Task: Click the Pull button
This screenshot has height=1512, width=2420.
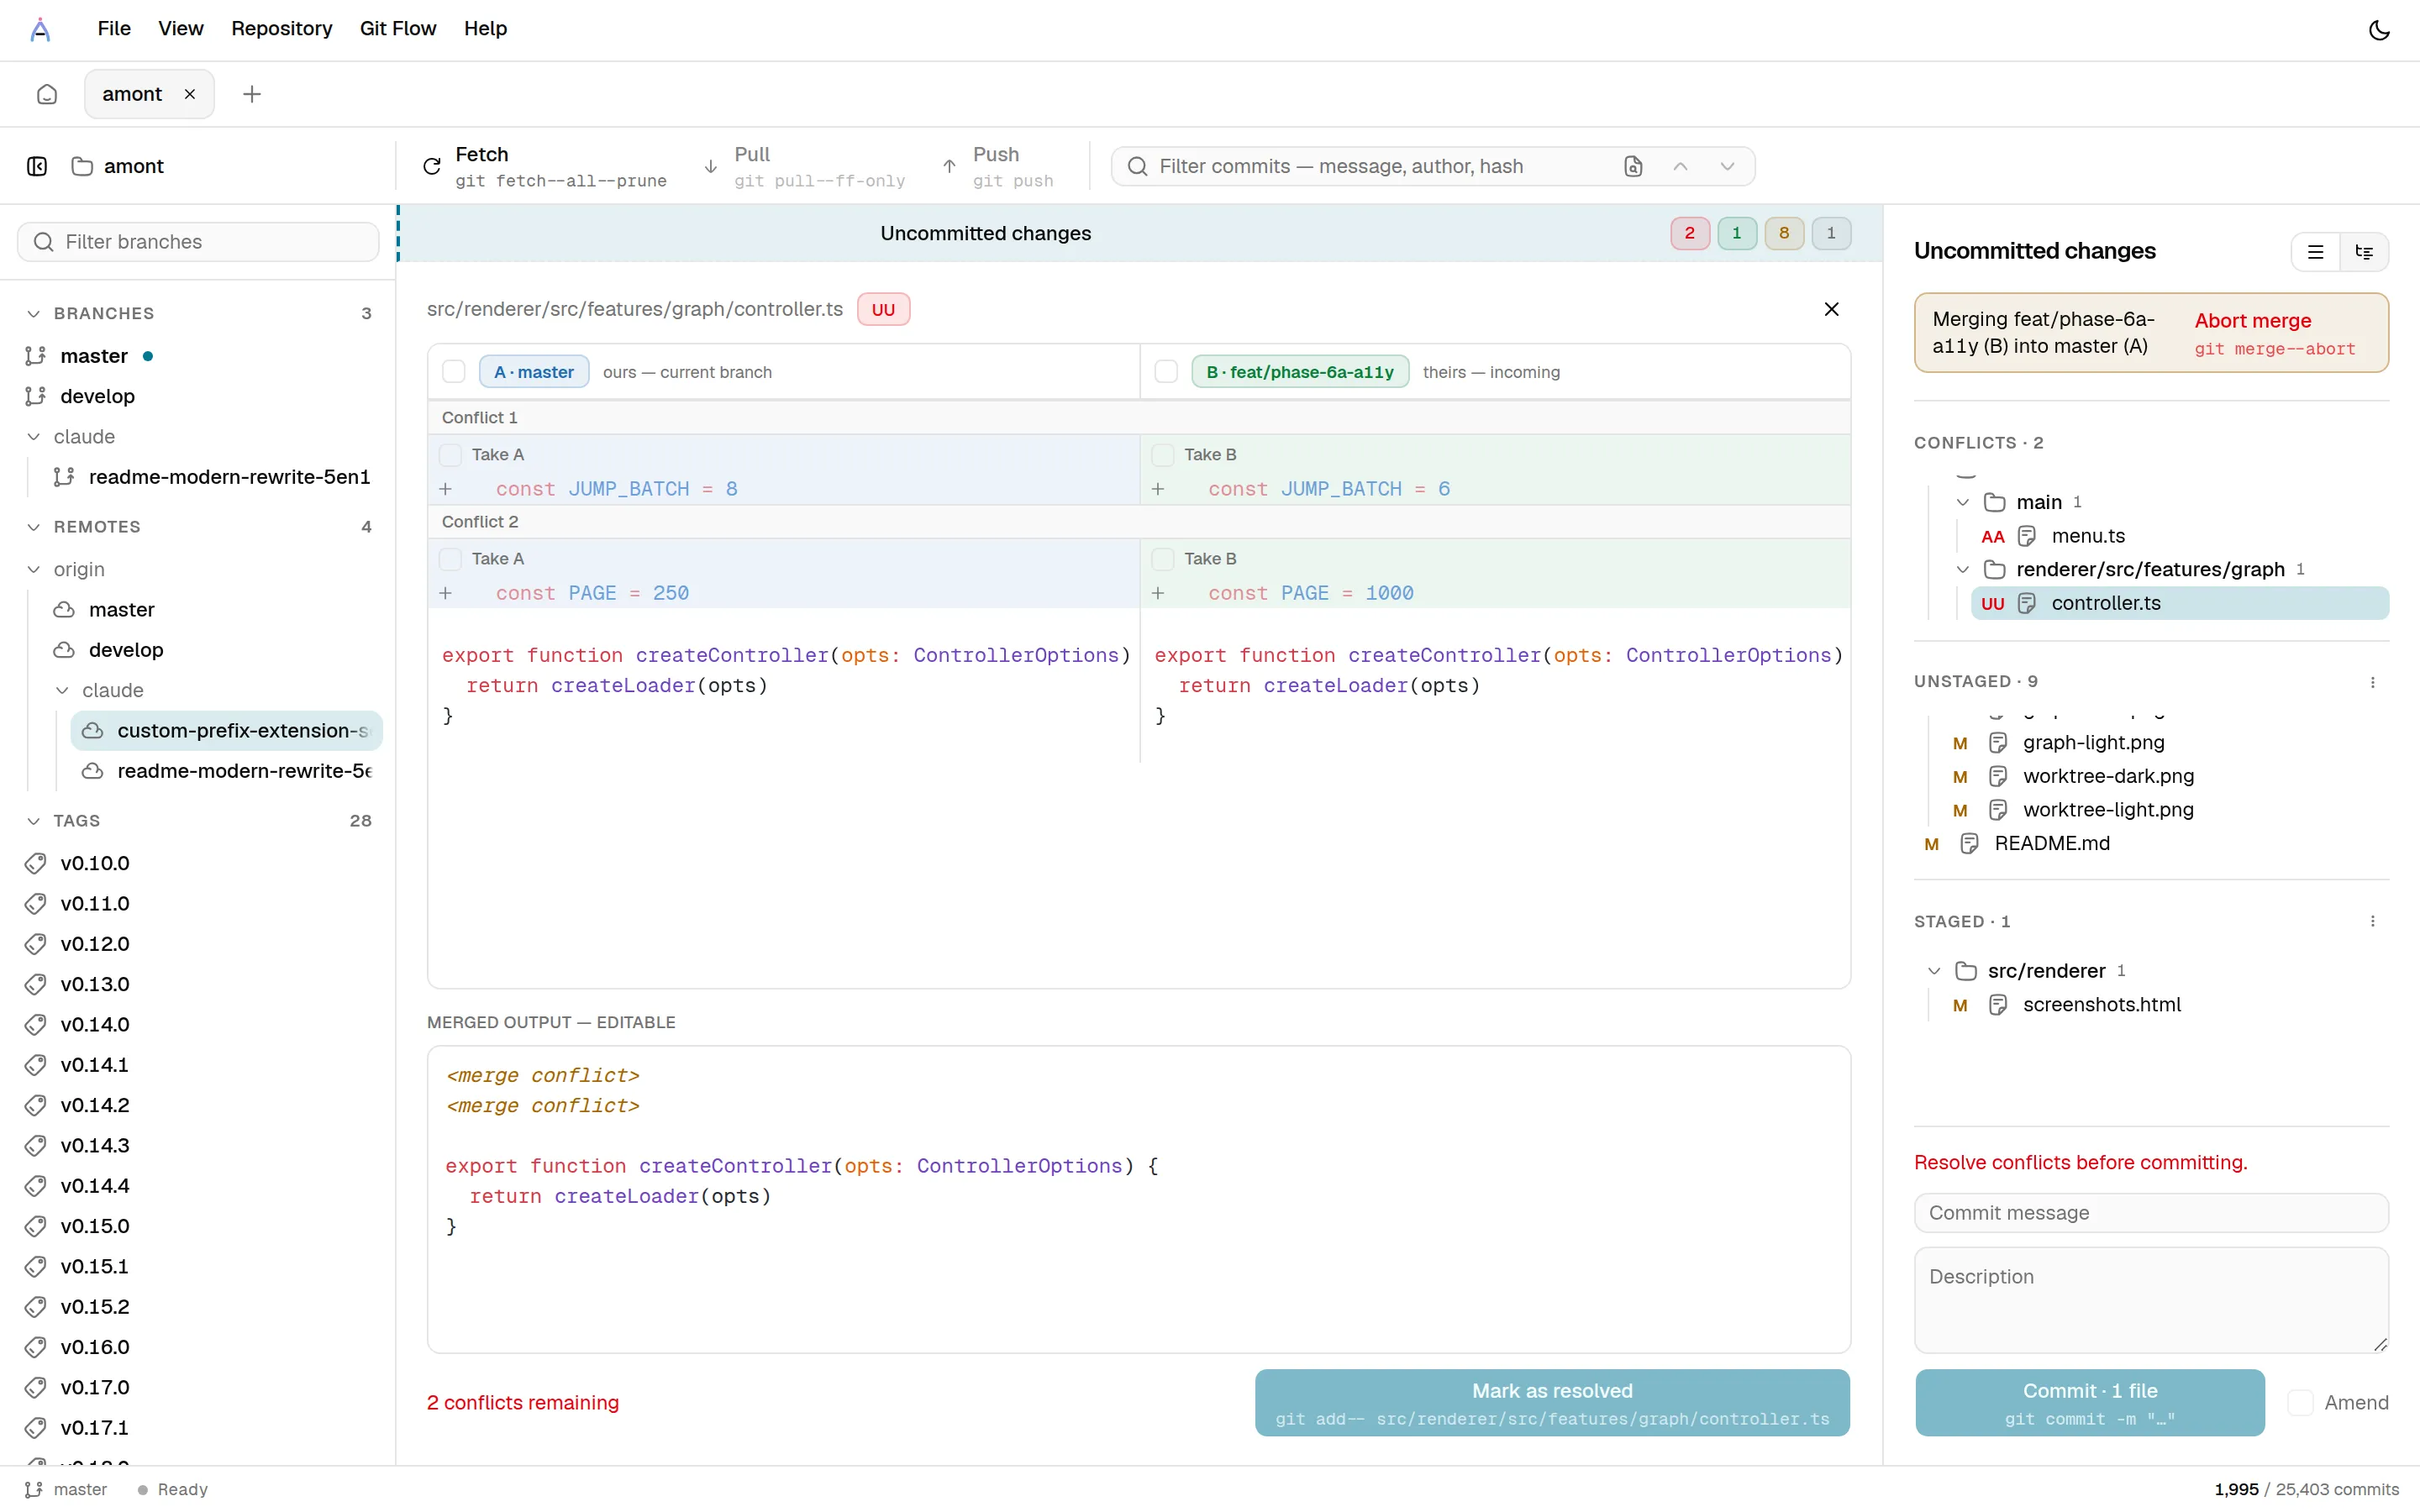Action: click(x=806, y=166)
